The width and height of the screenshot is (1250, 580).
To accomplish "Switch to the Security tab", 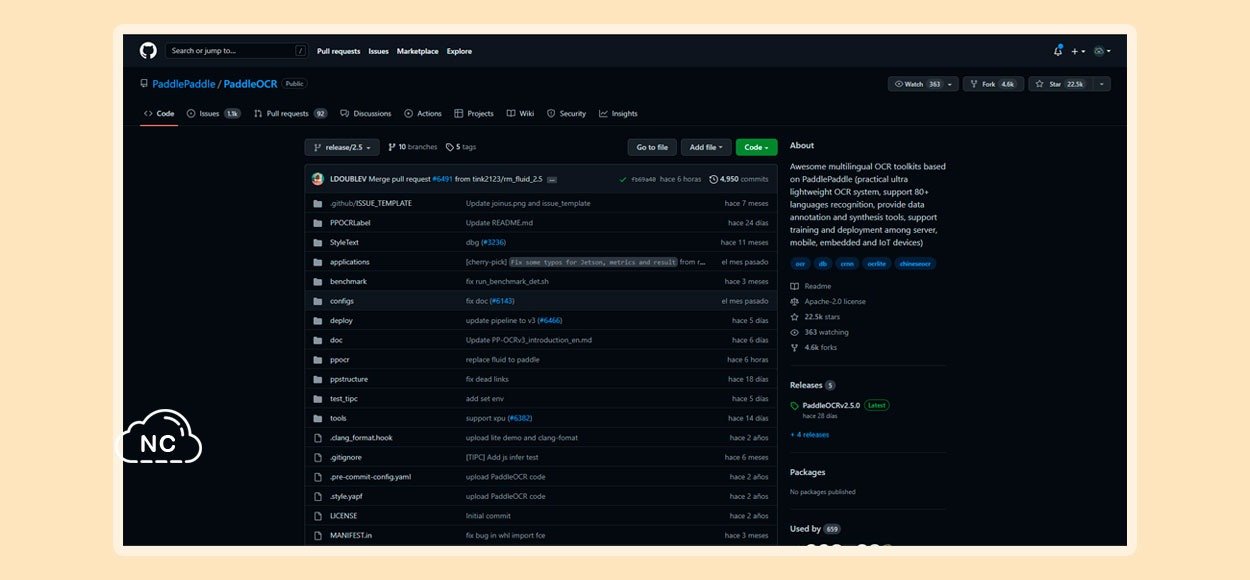I will (567, 114).
